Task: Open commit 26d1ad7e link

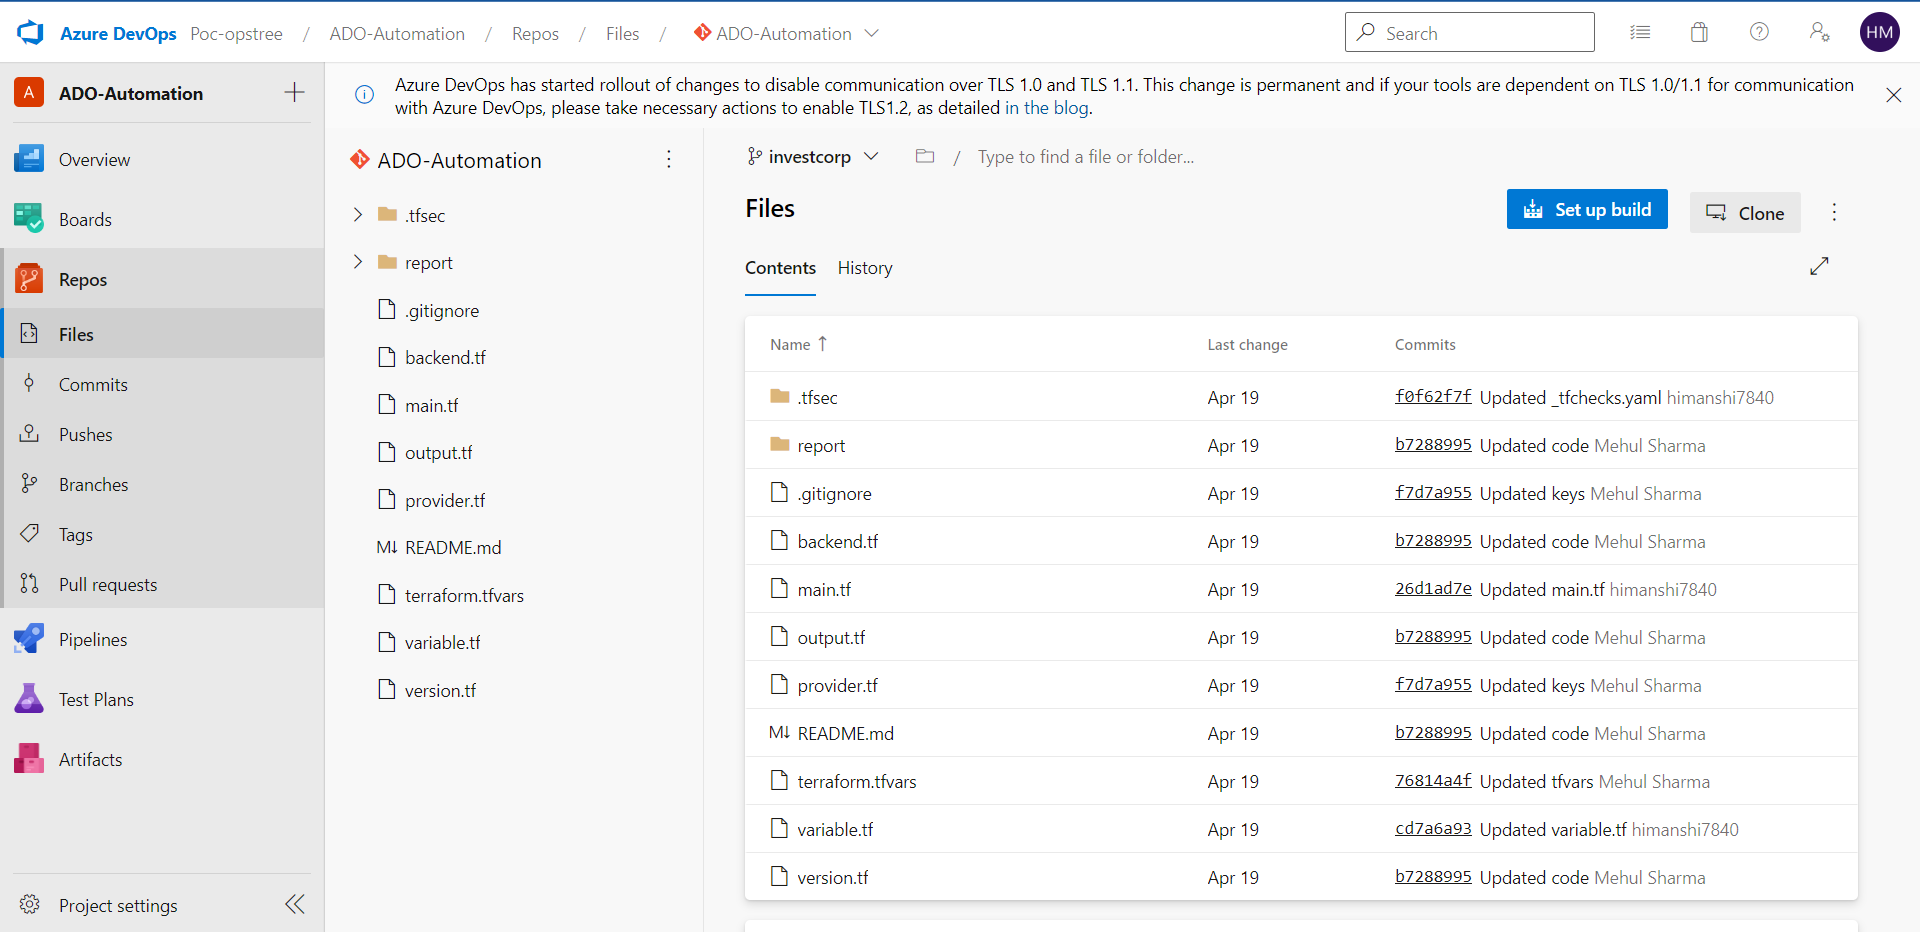Action: point(1433,588)
